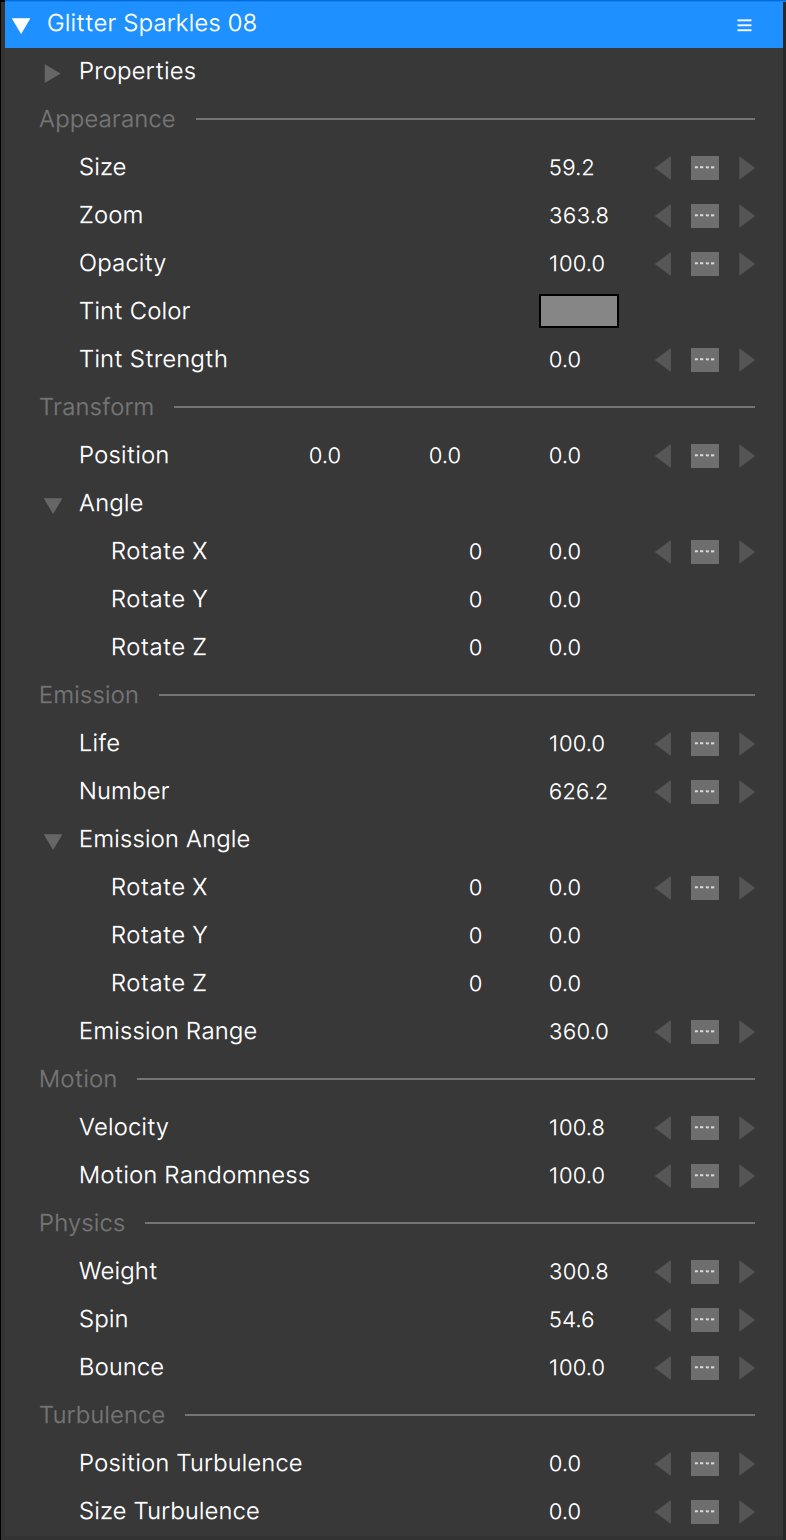Toggle Velocity keyframe button
The height and width of the screenshot is (1540, 786).
[705, 1128]
